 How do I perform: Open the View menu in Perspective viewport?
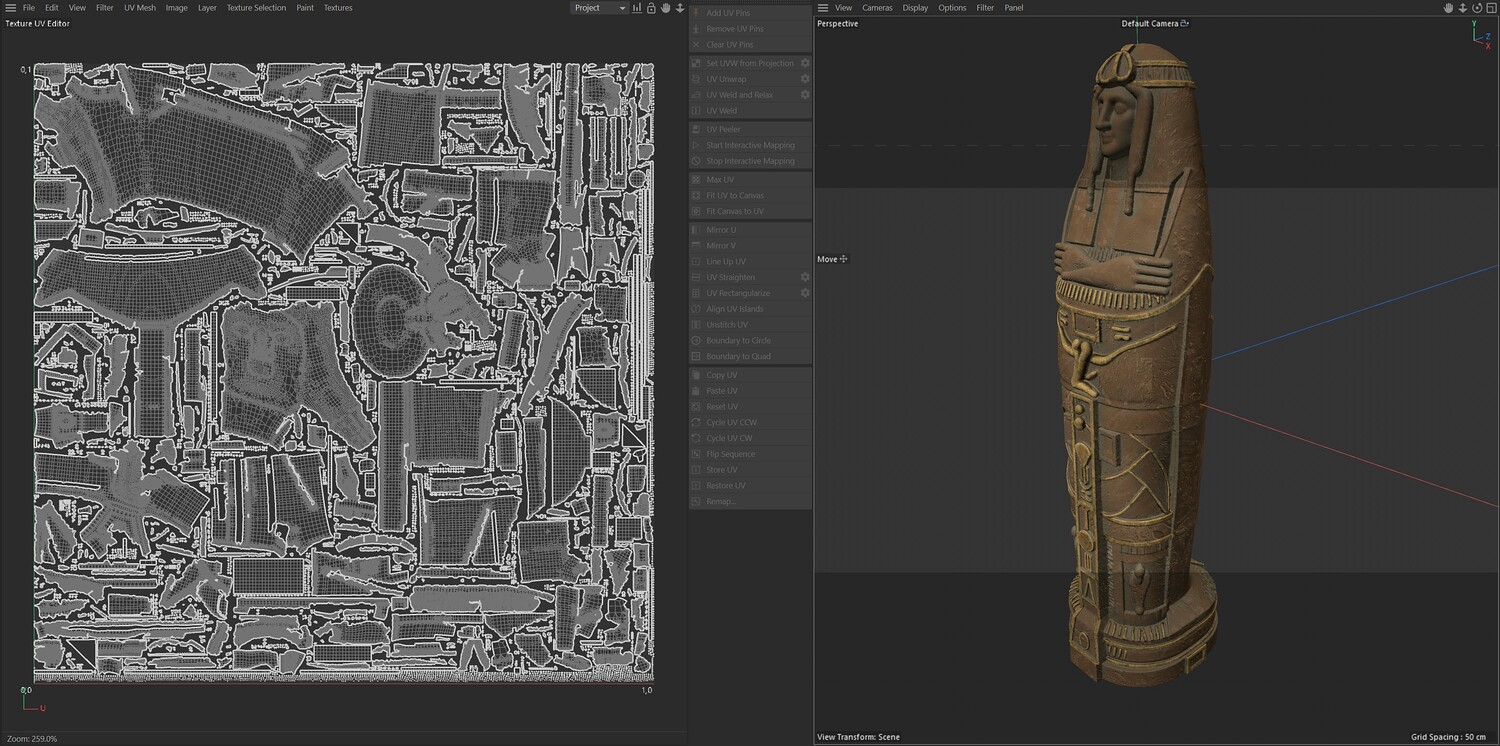point(844,8)
